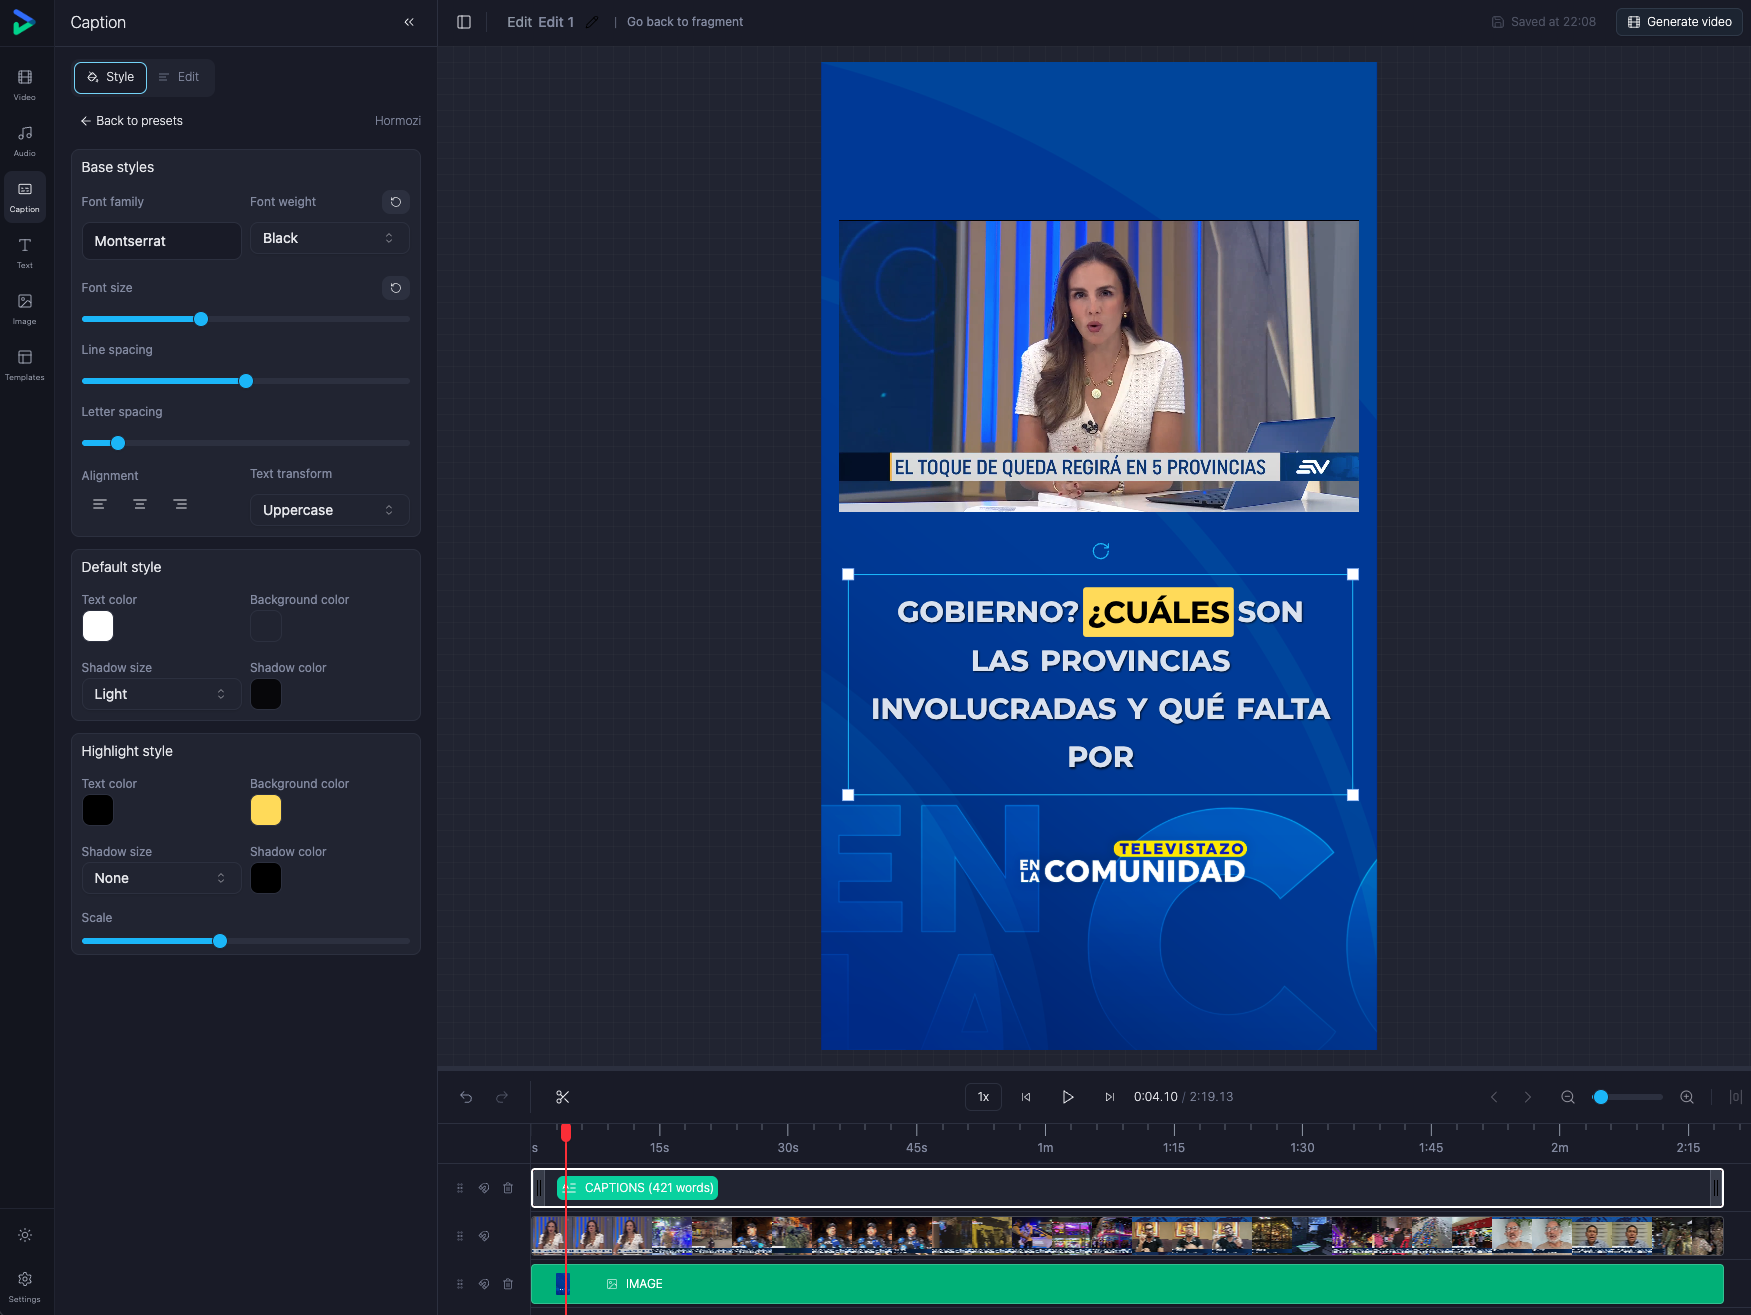Image resolution: width=1751 pixels, height=1315 pixels.
Task: Click Back to presets
Action: [x=131, y=121]
